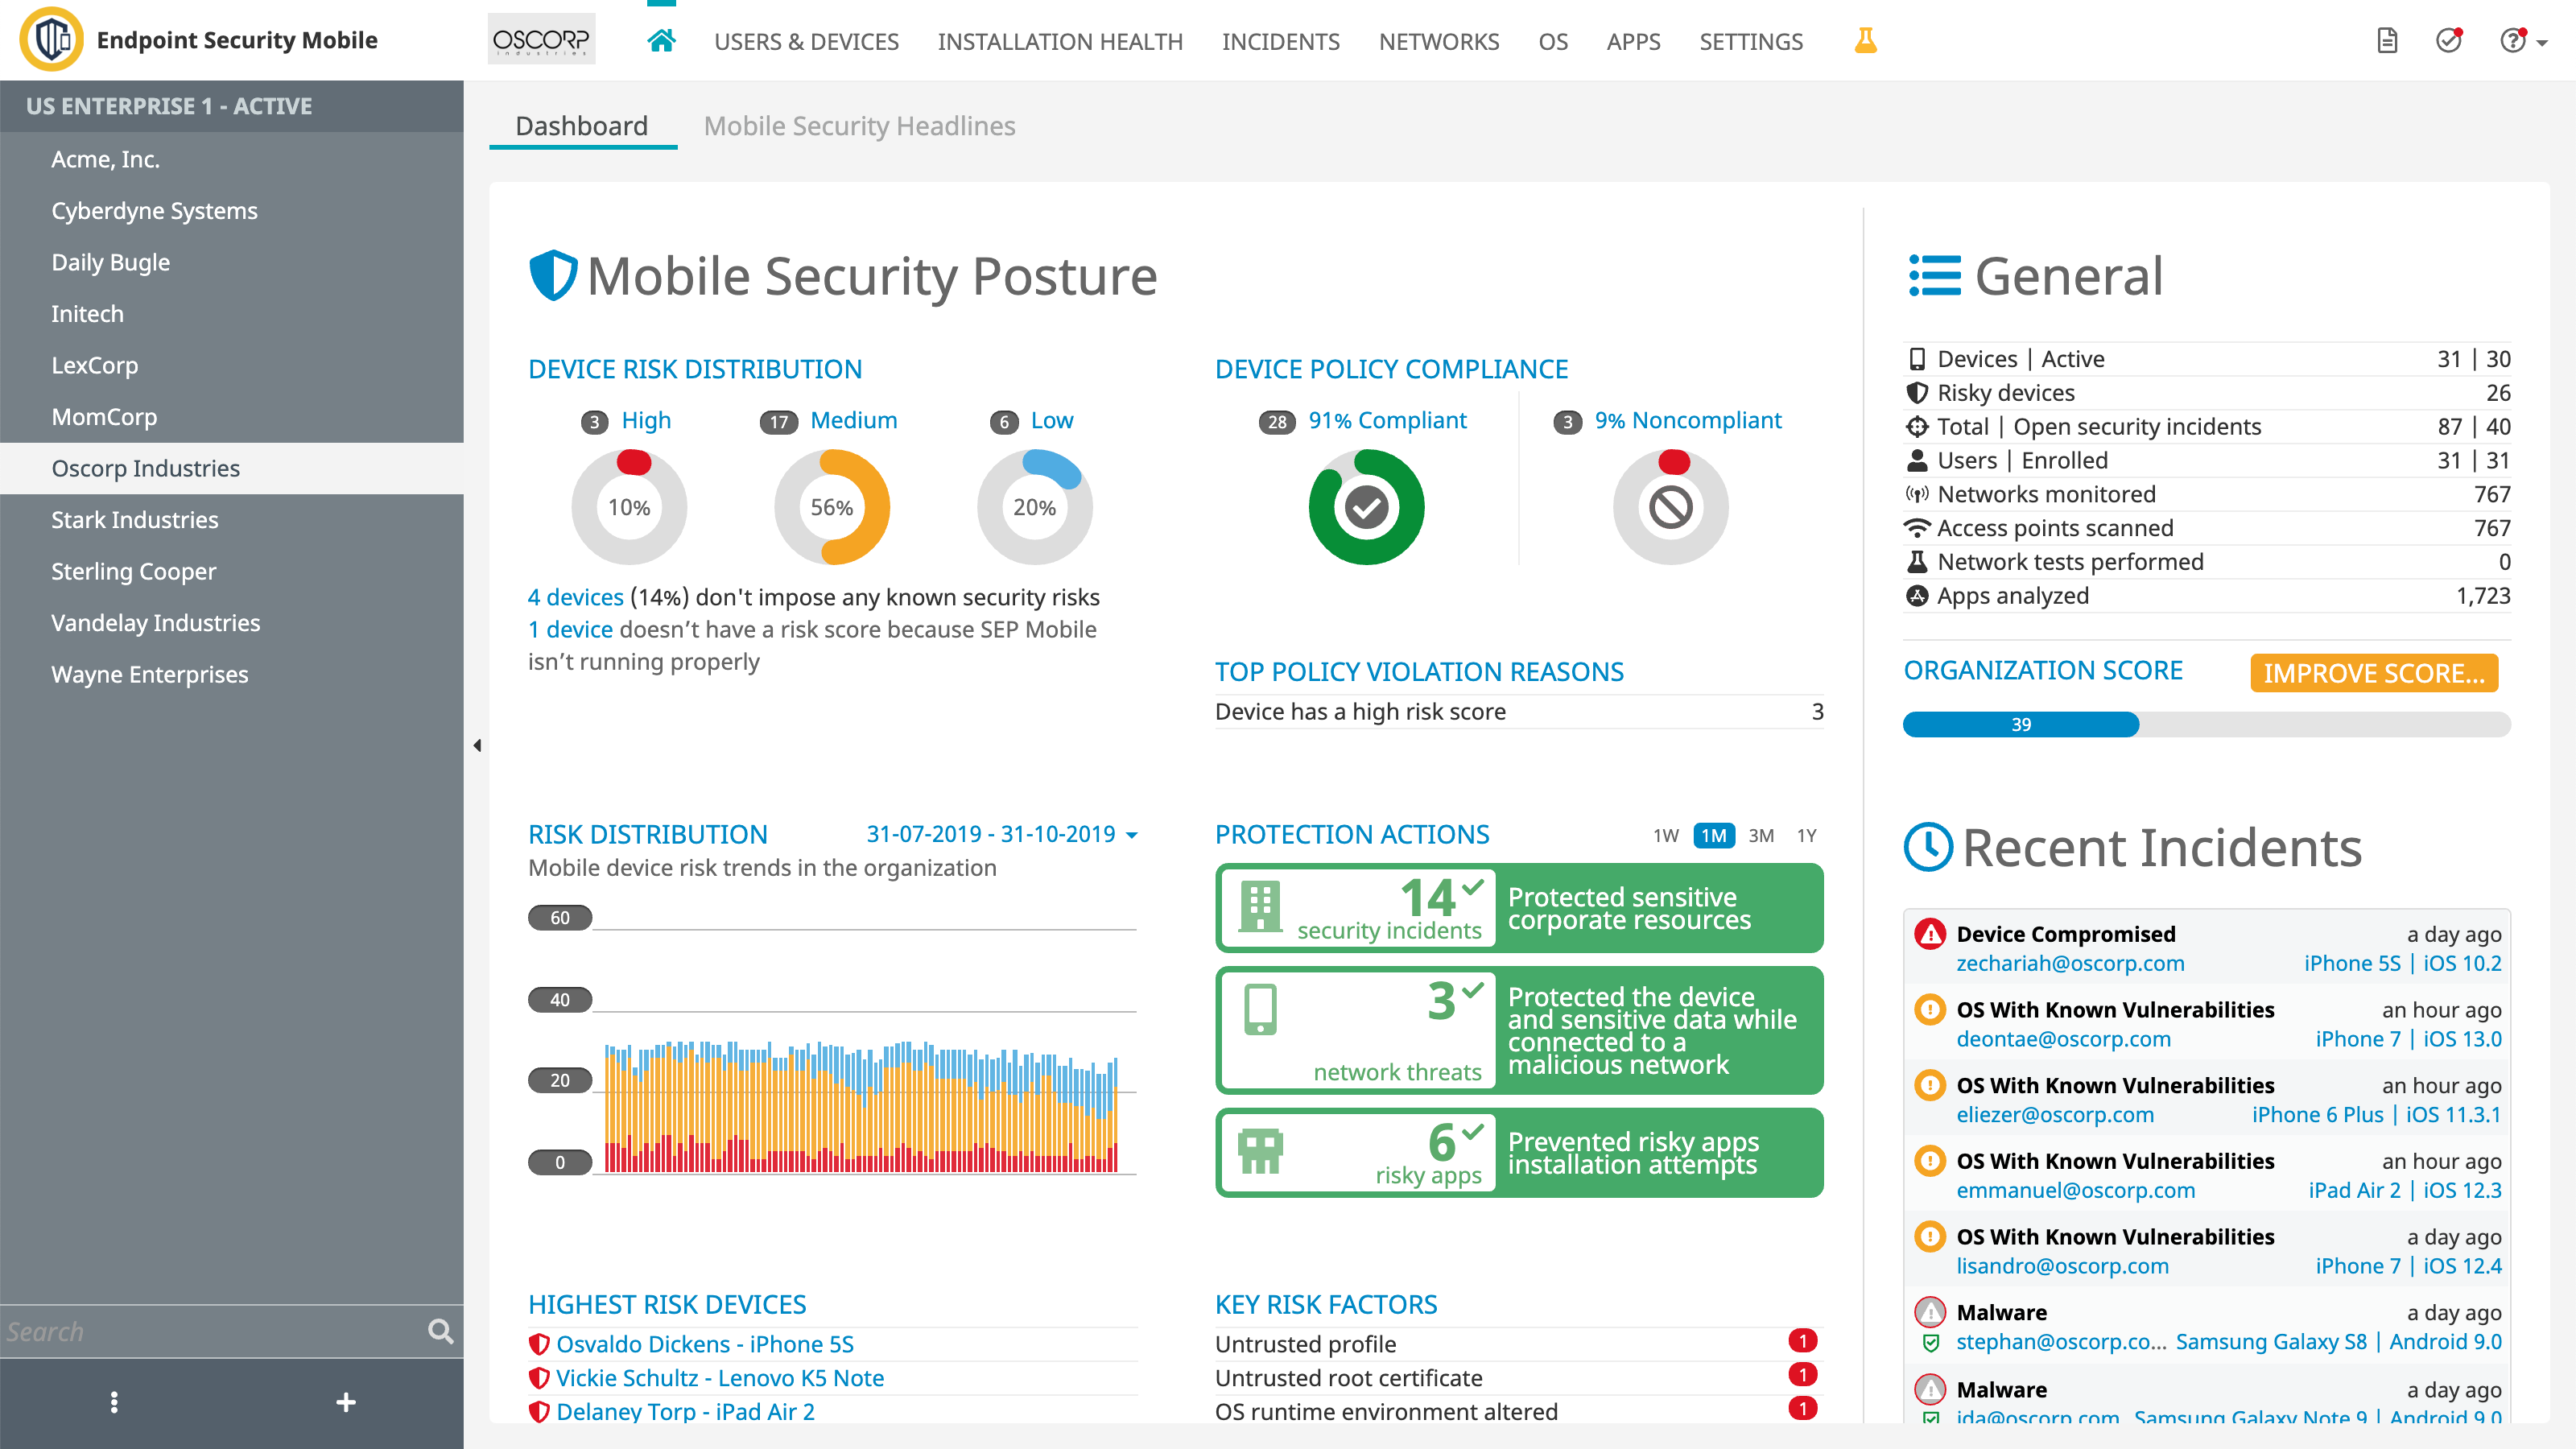Click the search magnifier icon in sidebar
Screen dimensions: 2576x1449
pos(440,1331)
